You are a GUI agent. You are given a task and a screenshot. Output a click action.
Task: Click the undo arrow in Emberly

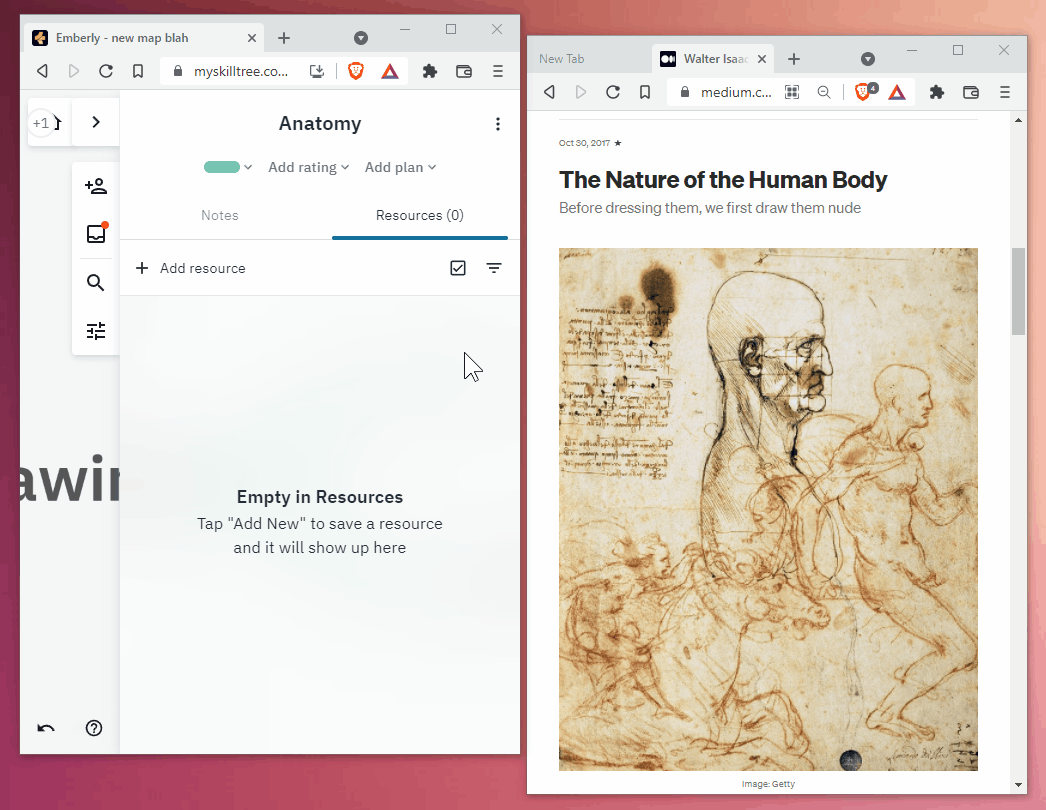click(x=46, y=728)
